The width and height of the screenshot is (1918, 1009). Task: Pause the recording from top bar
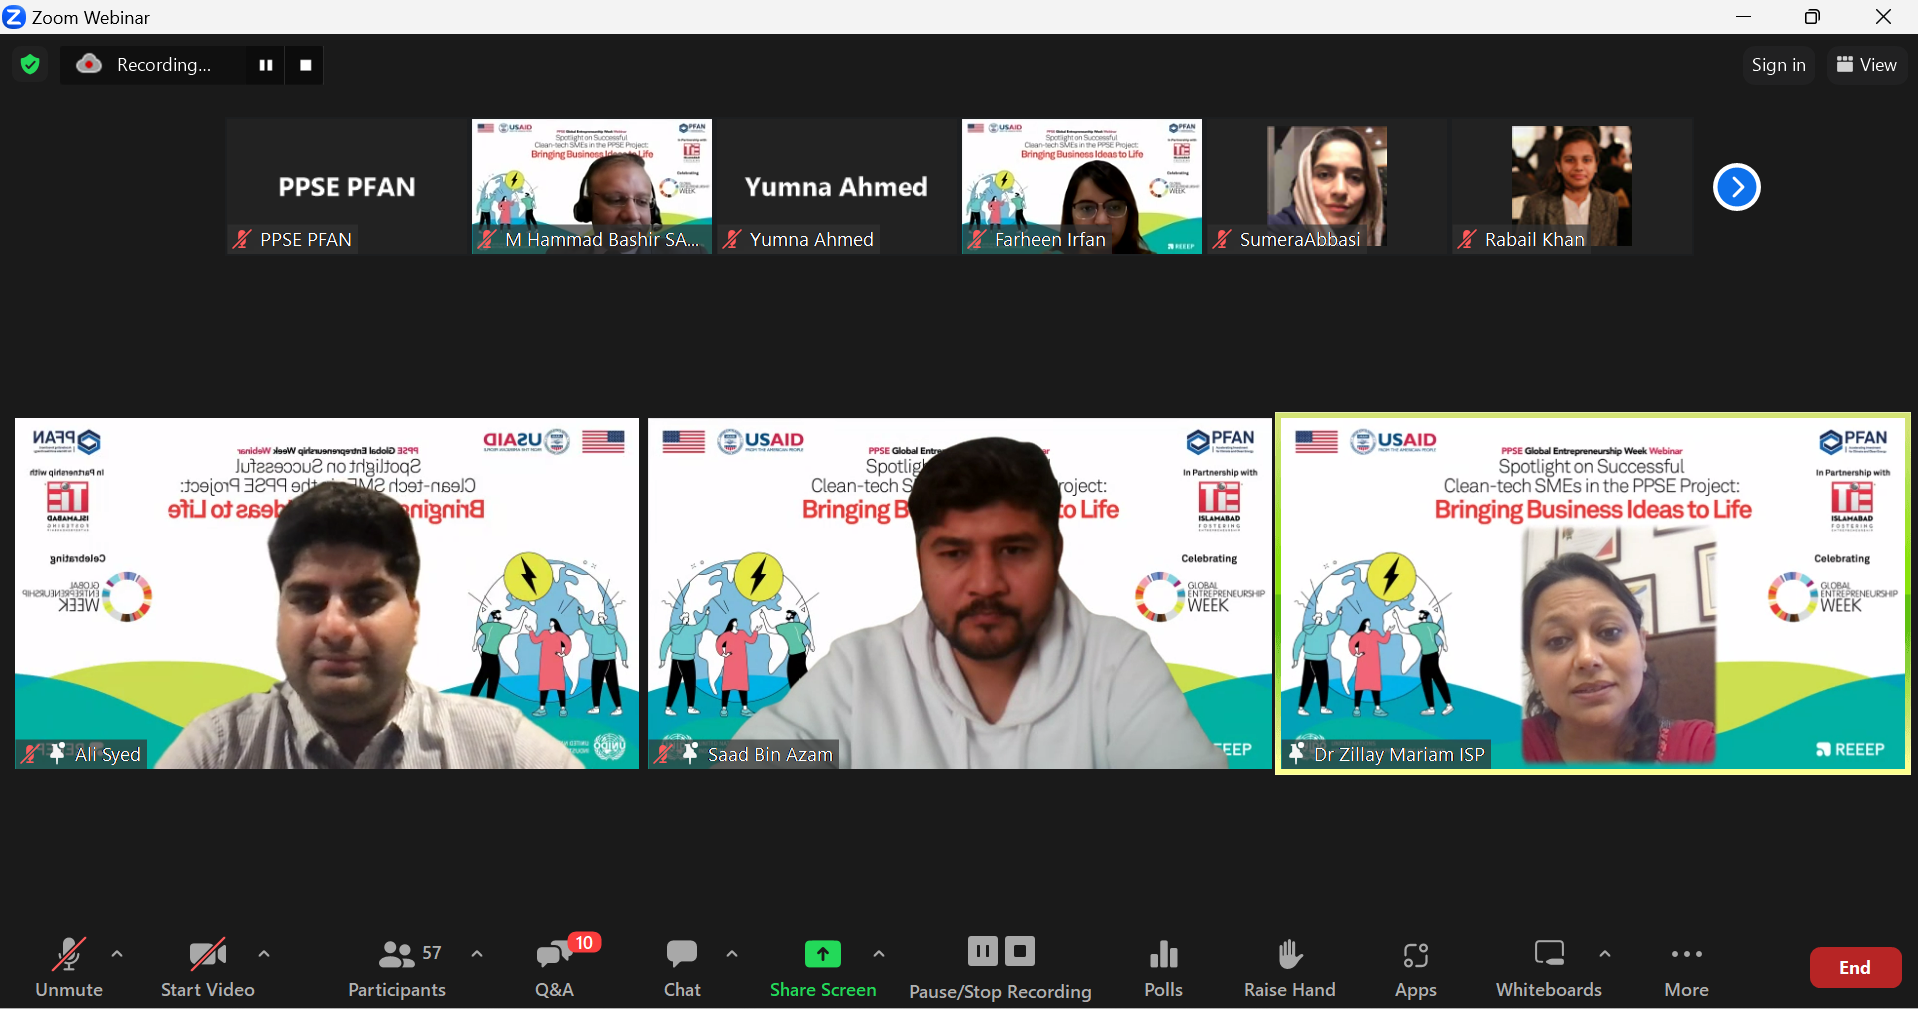pos(266,65)
